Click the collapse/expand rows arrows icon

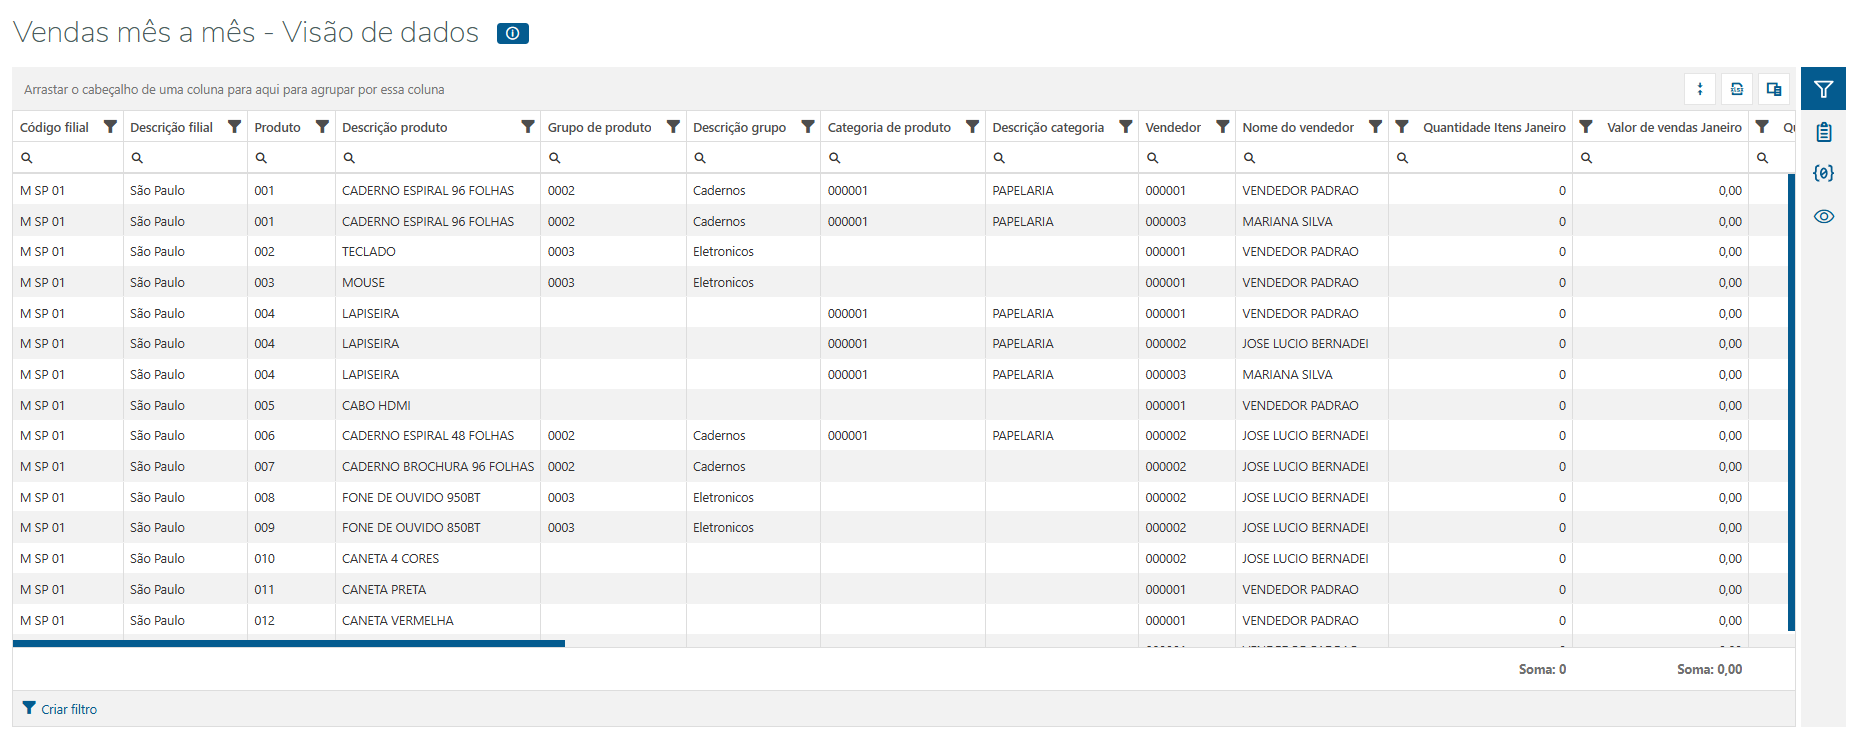(1700, 89)
